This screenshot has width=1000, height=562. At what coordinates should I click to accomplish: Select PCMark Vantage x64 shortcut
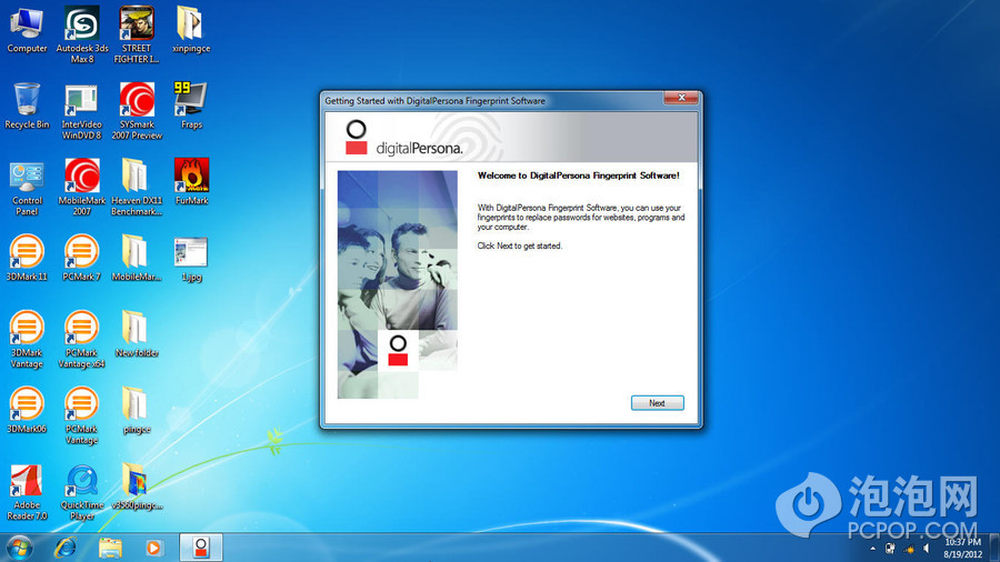click(82, 339)
